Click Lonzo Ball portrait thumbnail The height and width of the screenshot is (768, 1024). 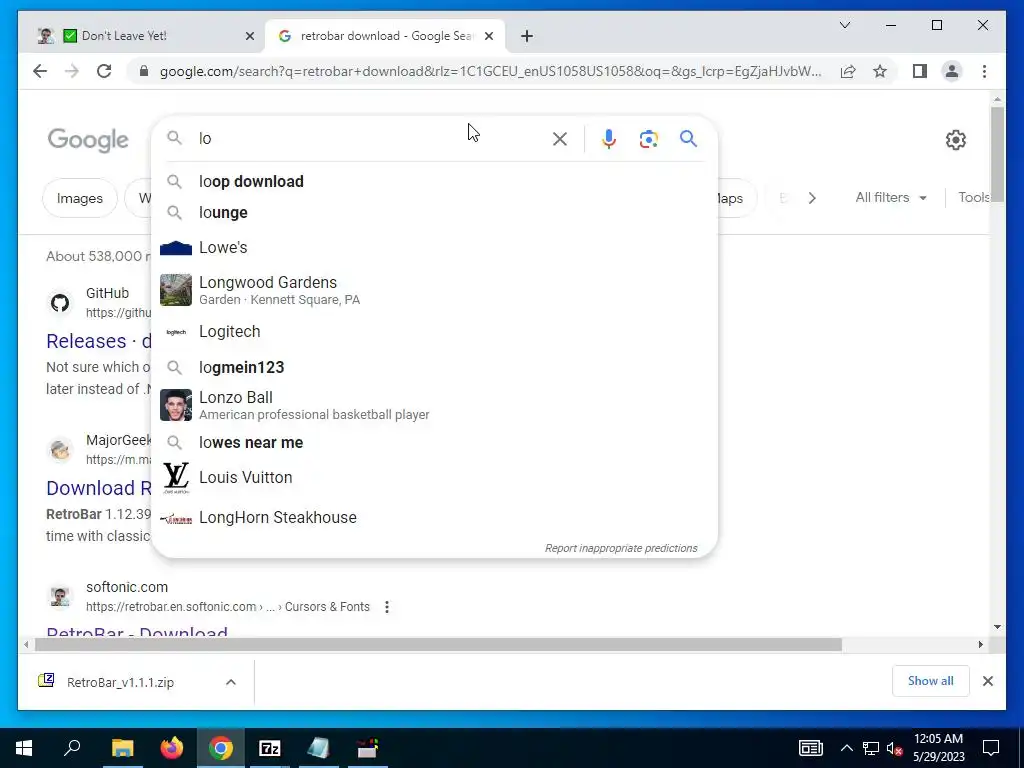click(x=176, y=405)
